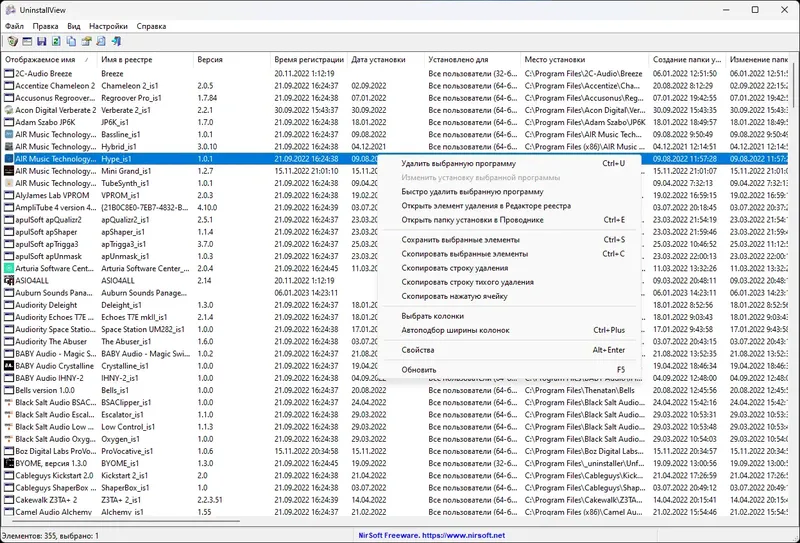
Task: Open the Справка menu
Action: [x=151, y=26]
